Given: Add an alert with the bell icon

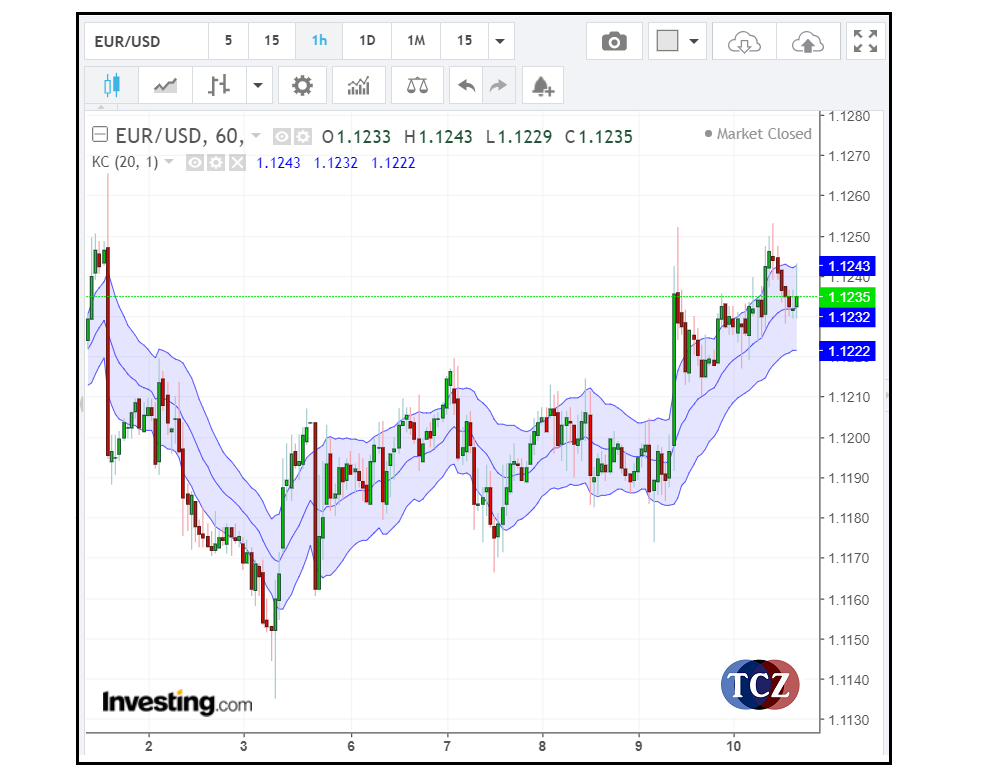Looking at the screenshot, I should [543, 86].
